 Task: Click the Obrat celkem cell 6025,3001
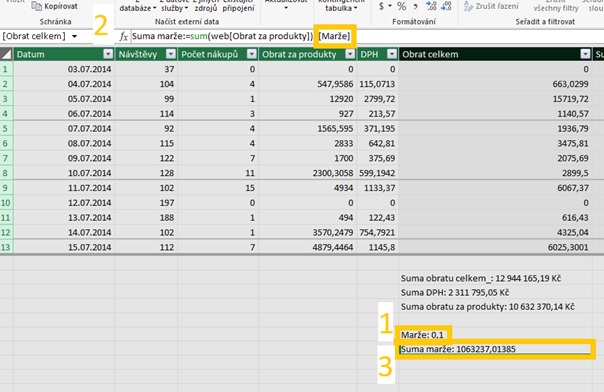495,247
